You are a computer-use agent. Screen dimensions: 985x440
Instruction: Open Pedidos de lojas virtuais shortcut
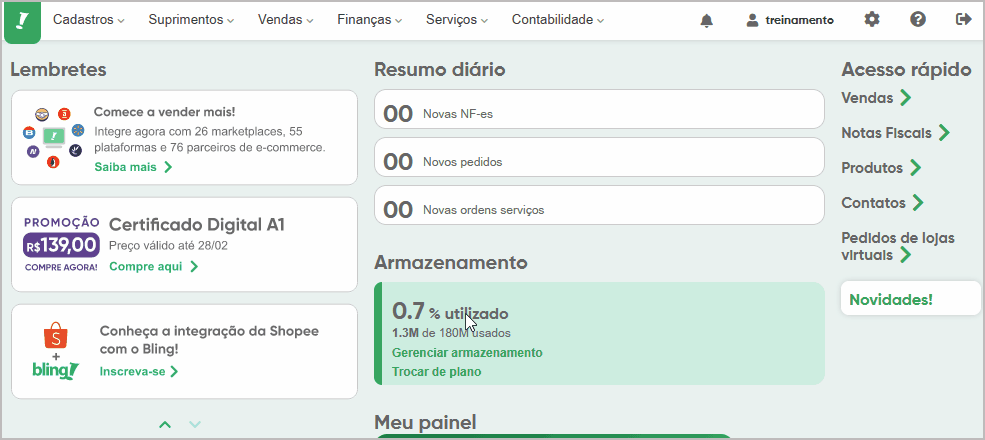(898, 246)
